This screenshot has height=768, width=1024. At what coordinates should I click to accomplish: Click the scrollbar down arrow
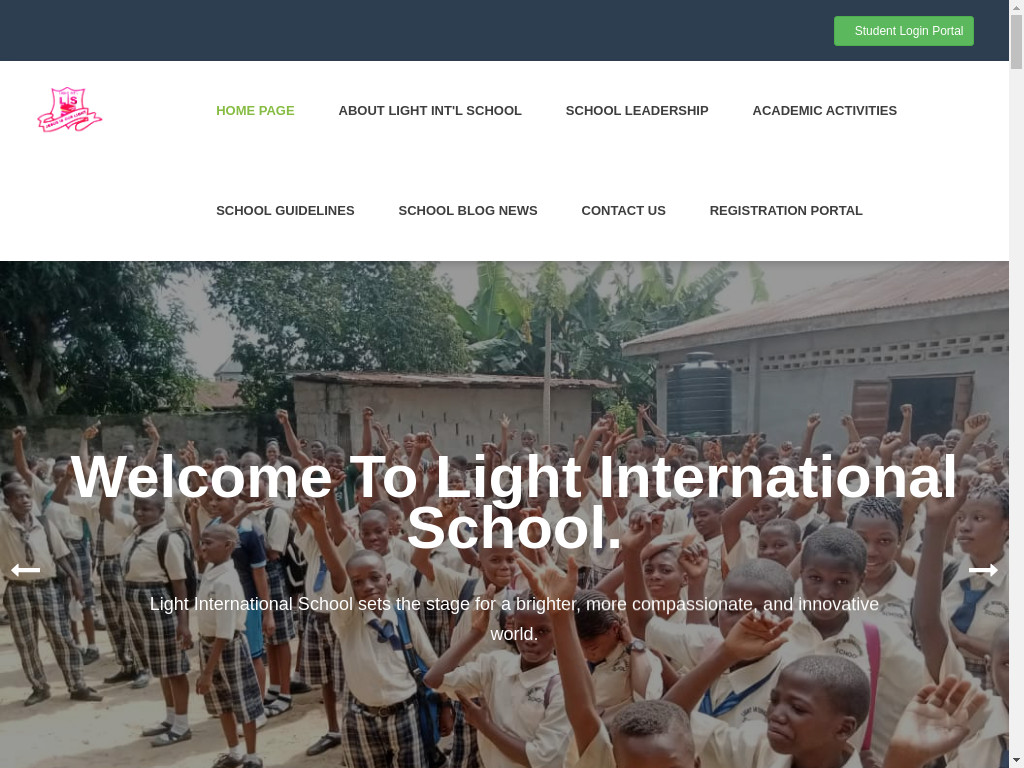1016,761
